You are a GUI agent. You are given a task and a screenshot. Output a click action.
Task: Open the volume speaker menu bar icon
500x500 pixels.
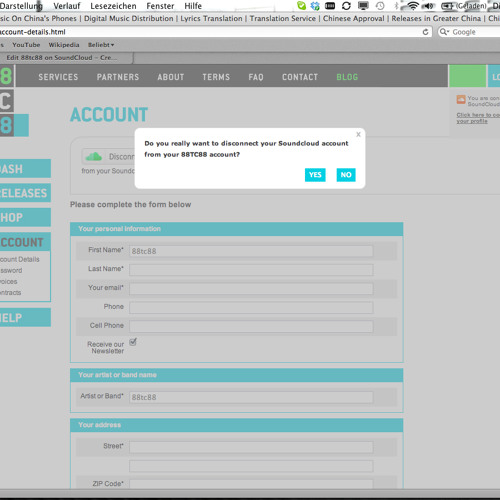pos(429,6)
